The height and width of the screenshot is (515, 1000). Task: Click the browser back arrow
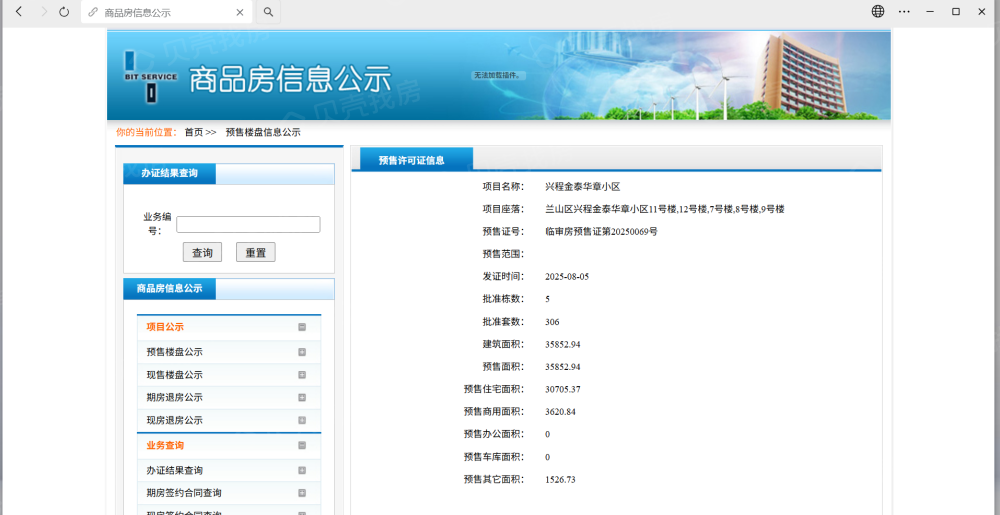point(18,11)
